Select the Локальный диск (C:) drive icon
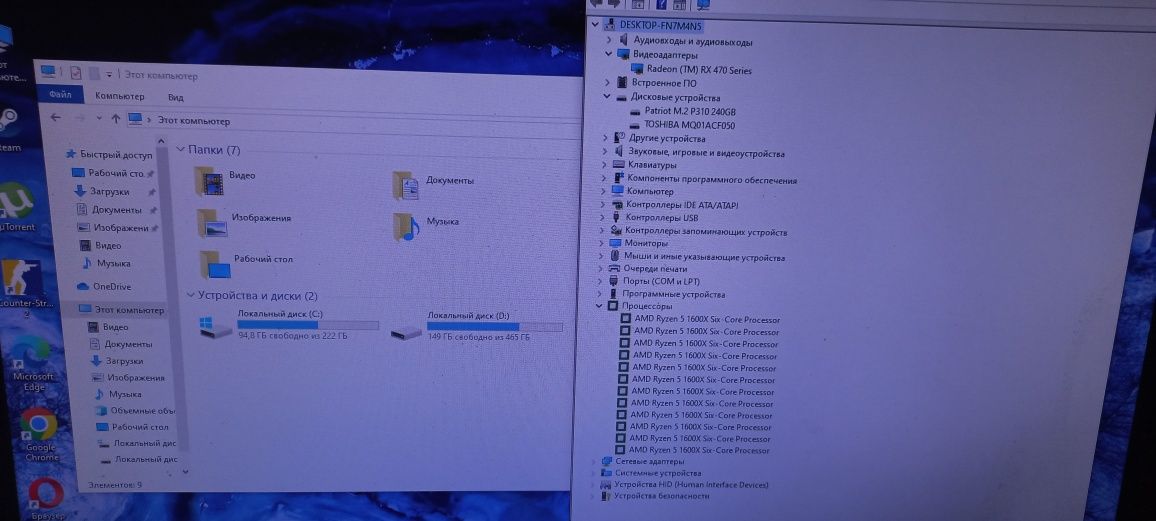1156x521 pixels. [216, 327]
